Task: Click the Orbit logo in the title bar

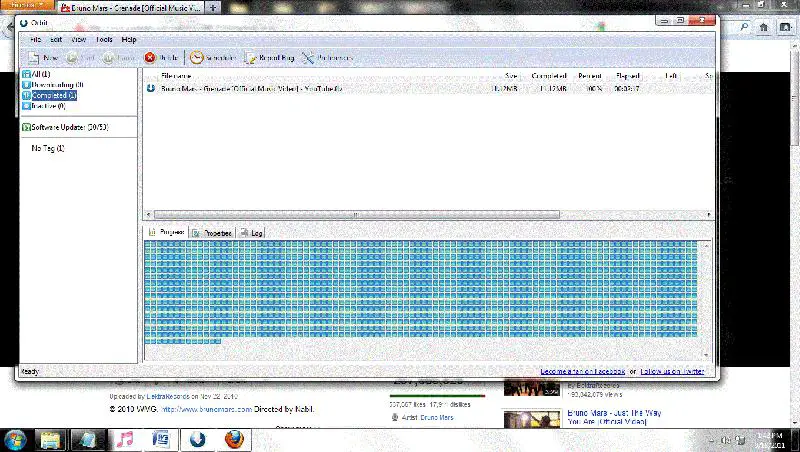Action: pos(23,22)
